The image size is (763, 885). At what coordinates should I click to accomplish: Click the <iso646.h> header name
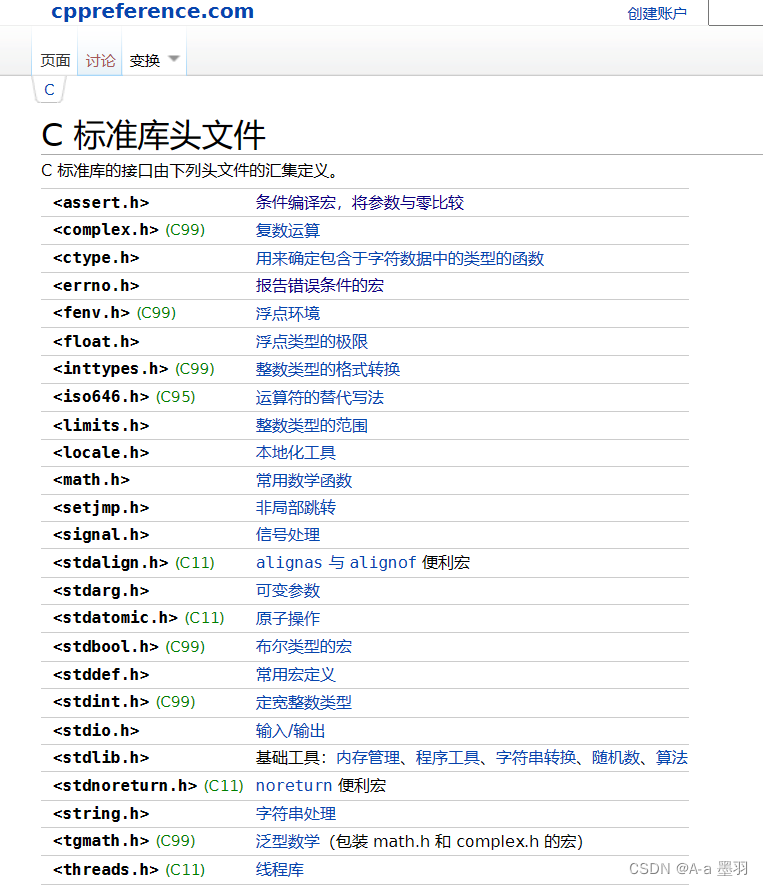pyautogui.click(x=101, y=397)
